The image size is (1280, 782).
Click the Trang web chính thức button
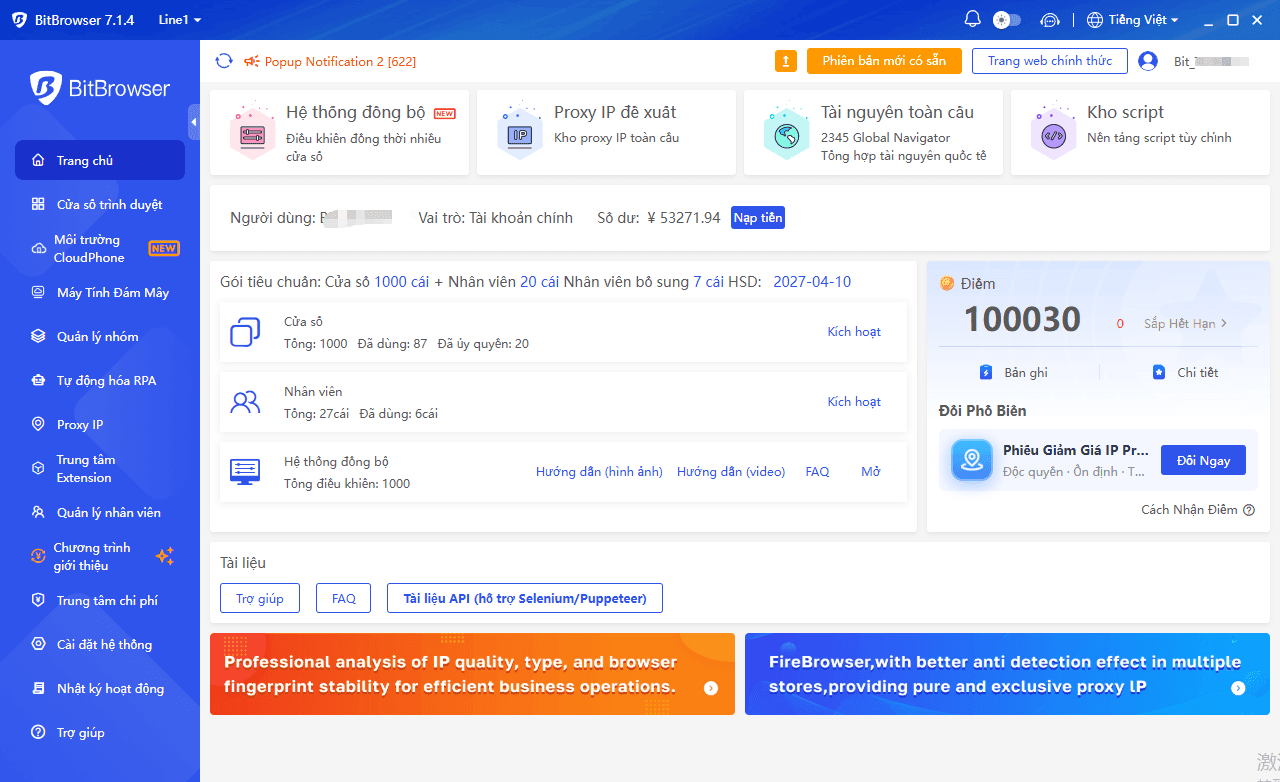(x=1050, y=61)
